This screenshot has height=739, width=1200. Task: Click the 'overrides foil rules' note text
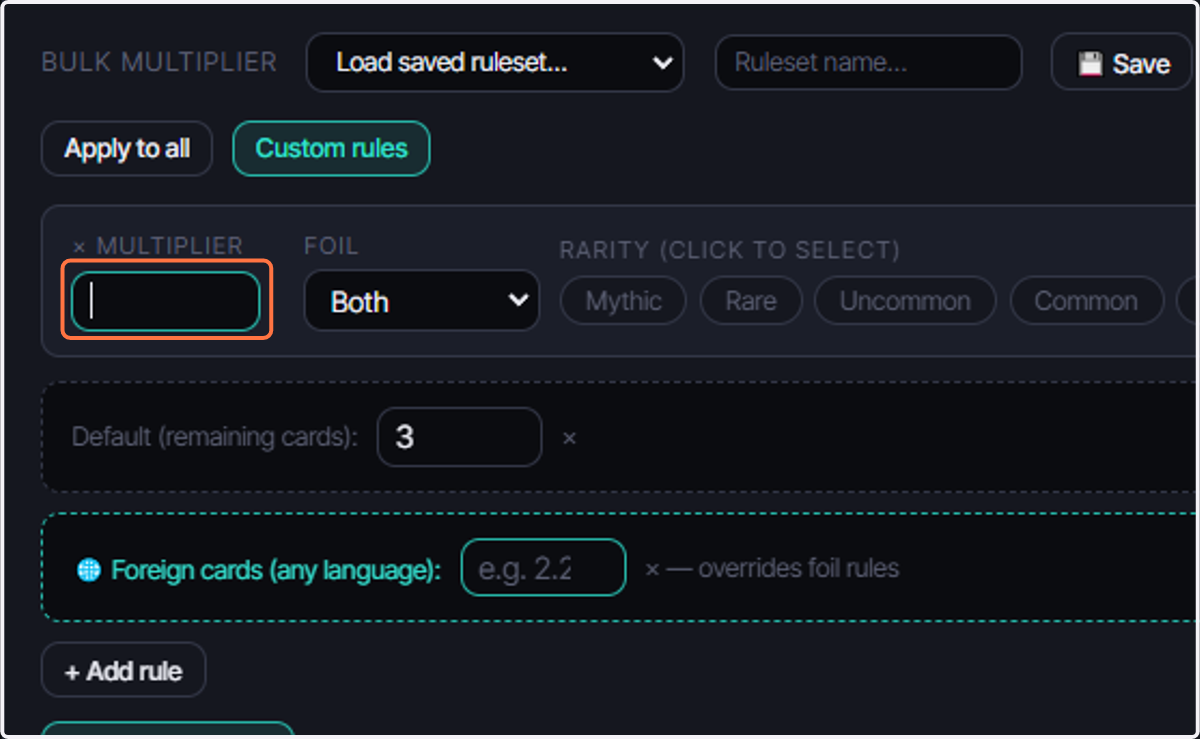click(798, 569)
